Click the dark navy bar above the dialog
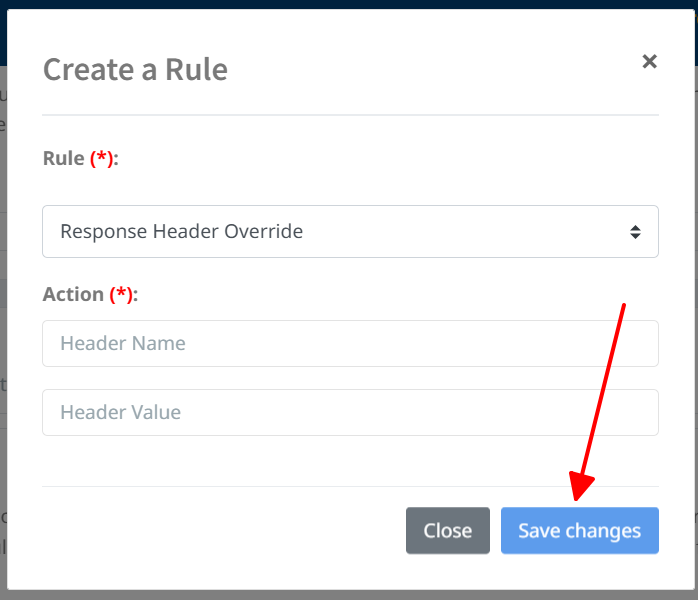Screen dimensions: 698x600 tap(350, 4)
